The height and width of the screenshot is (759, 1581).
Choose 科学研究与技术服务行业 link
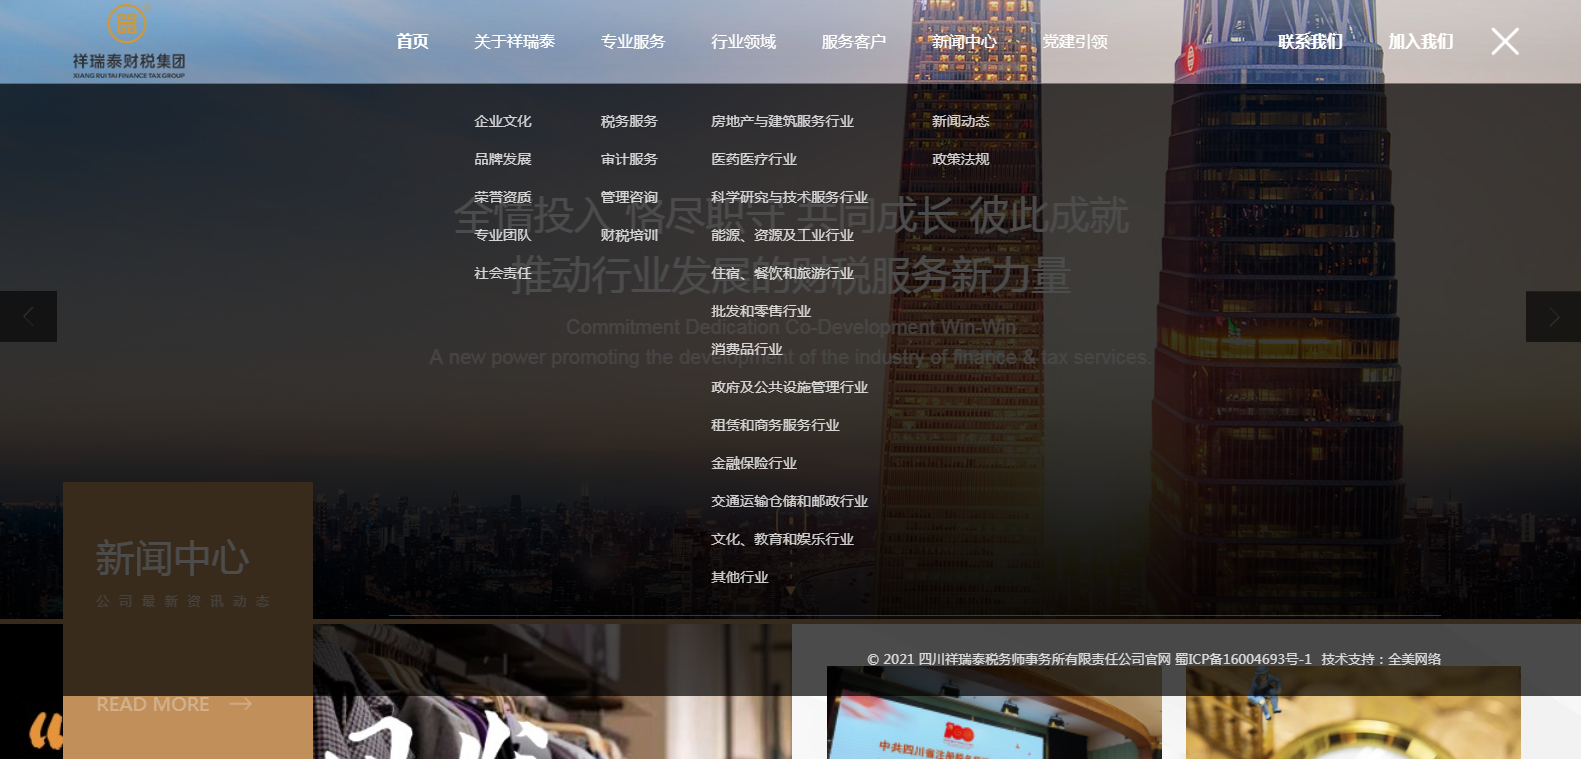coord(789,197)
